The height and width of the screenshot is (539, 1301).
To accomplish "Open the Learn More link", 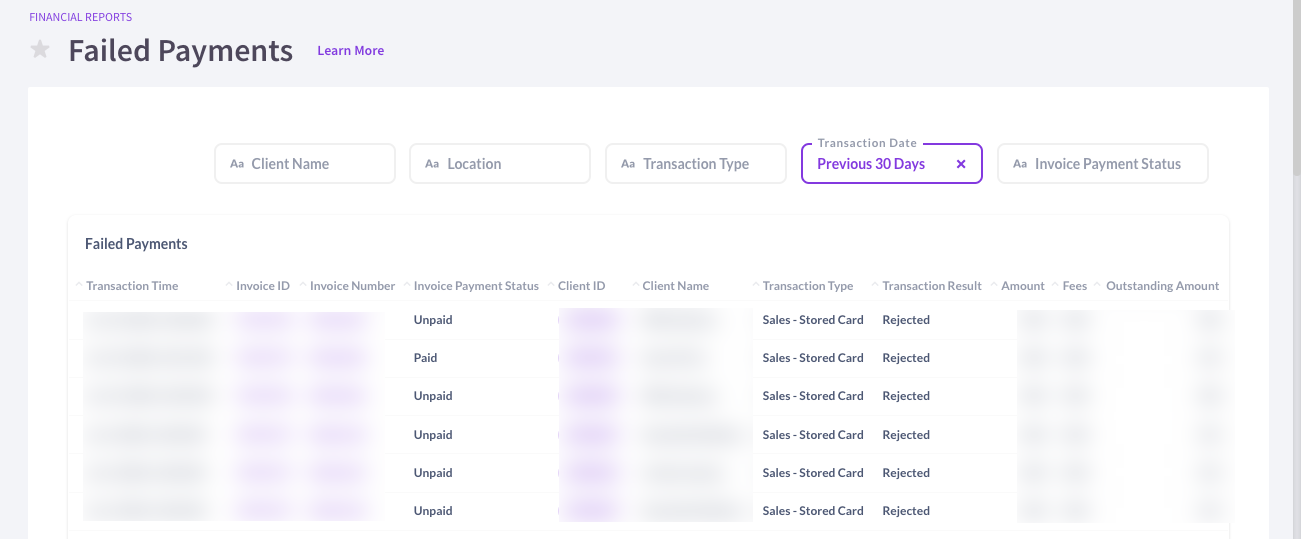I will [x=350, y=51].
